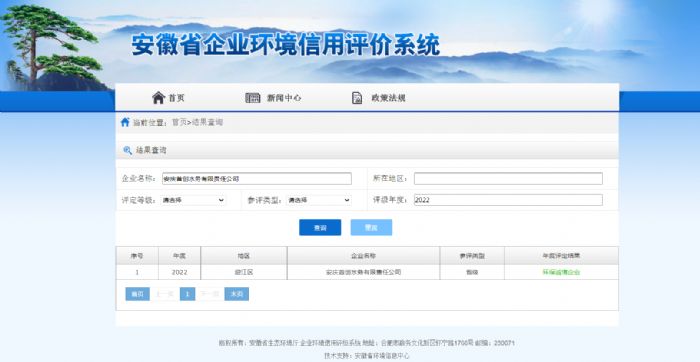This screenshot has width=700, height=362.
Task: Expand the 评定等级 dropdown
Action: pyautogui.click(x=193, y=200)
